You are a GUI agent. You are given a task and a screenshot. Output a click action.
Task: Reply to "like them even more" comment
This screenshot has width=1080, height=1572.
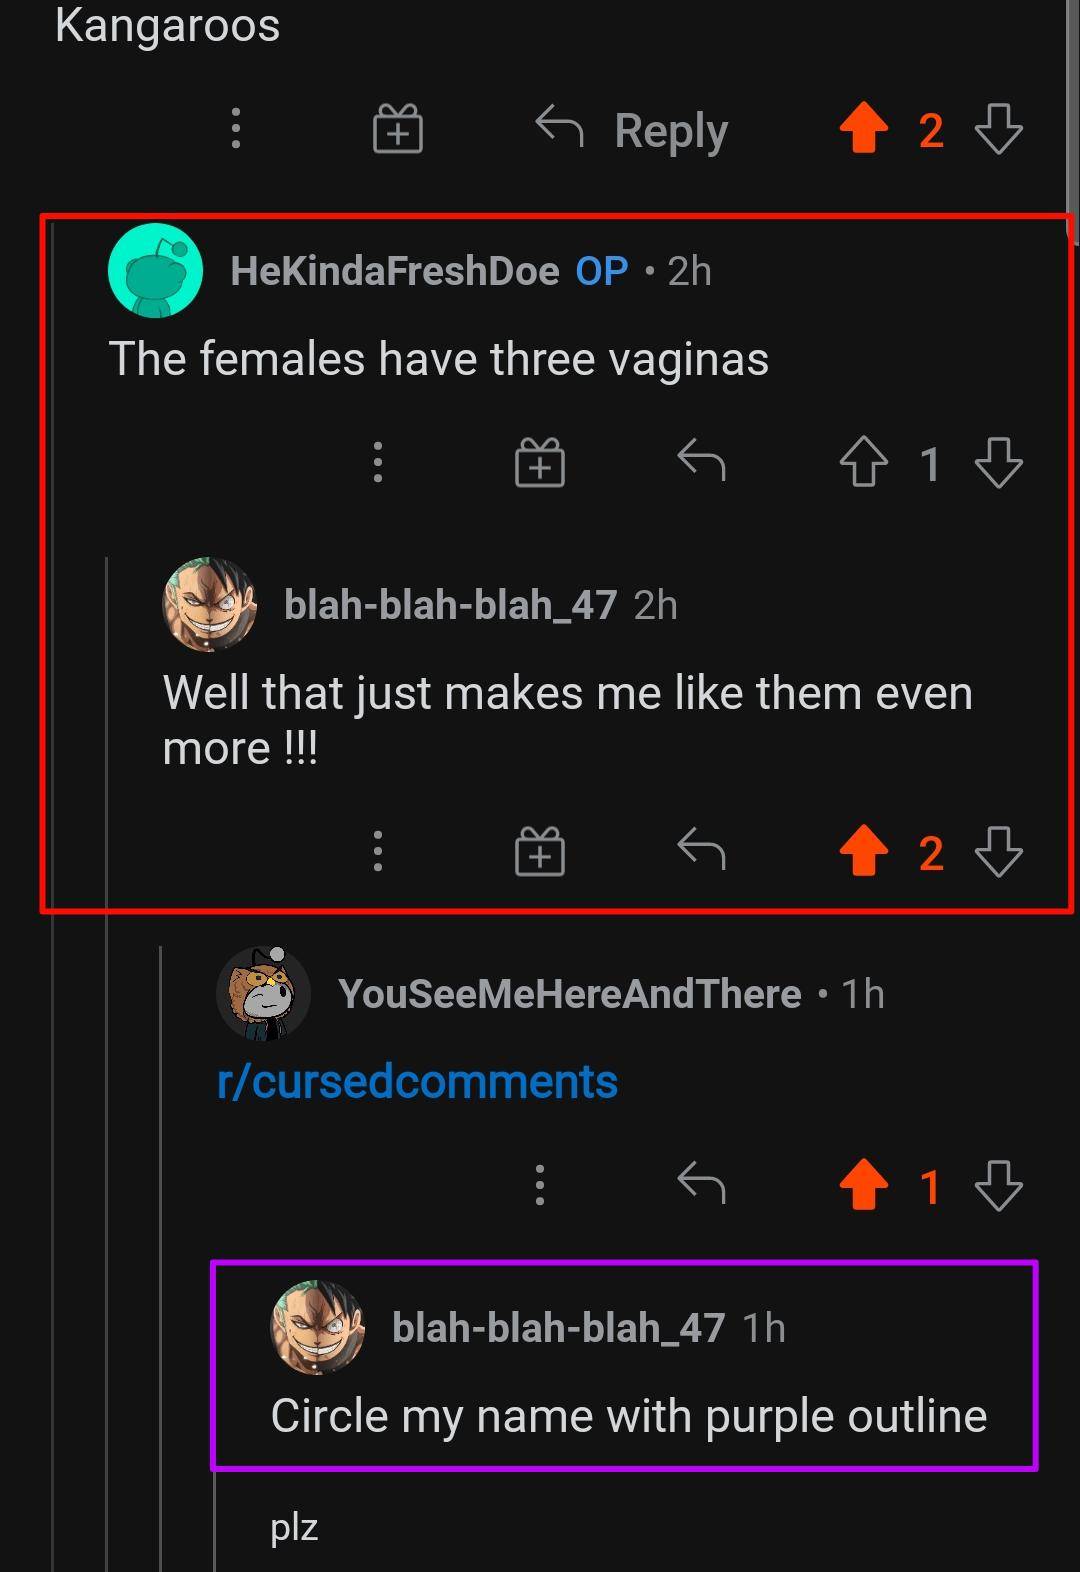[701, 851]
